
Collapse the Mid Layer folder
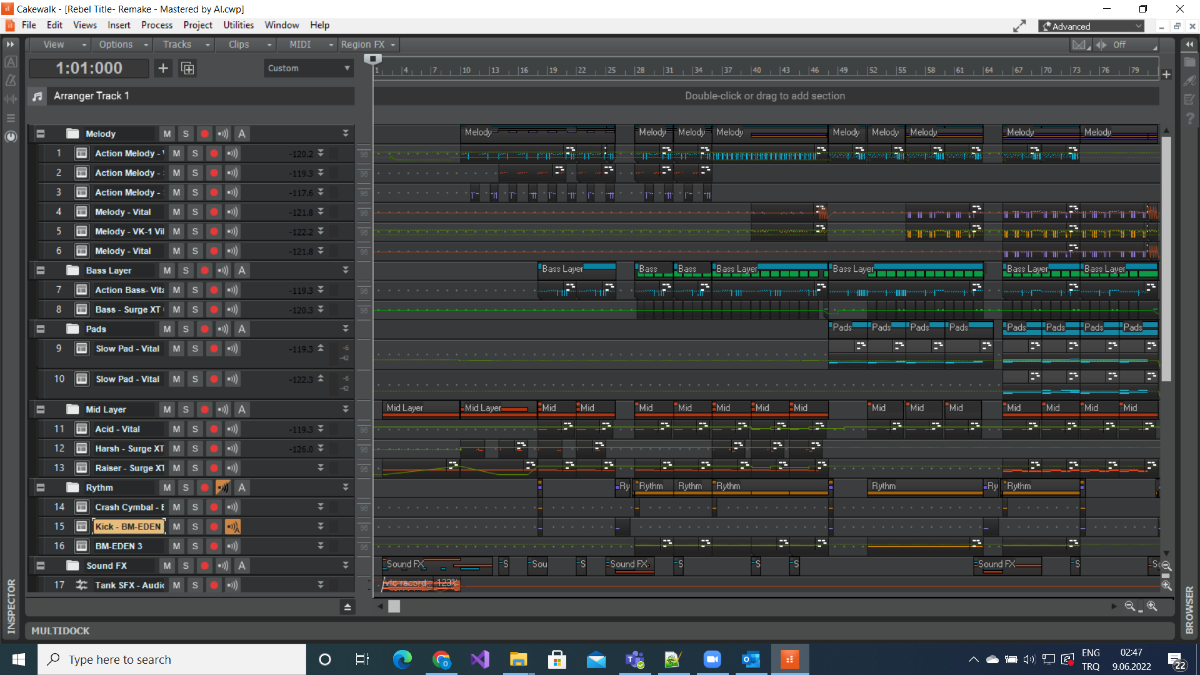41,409
